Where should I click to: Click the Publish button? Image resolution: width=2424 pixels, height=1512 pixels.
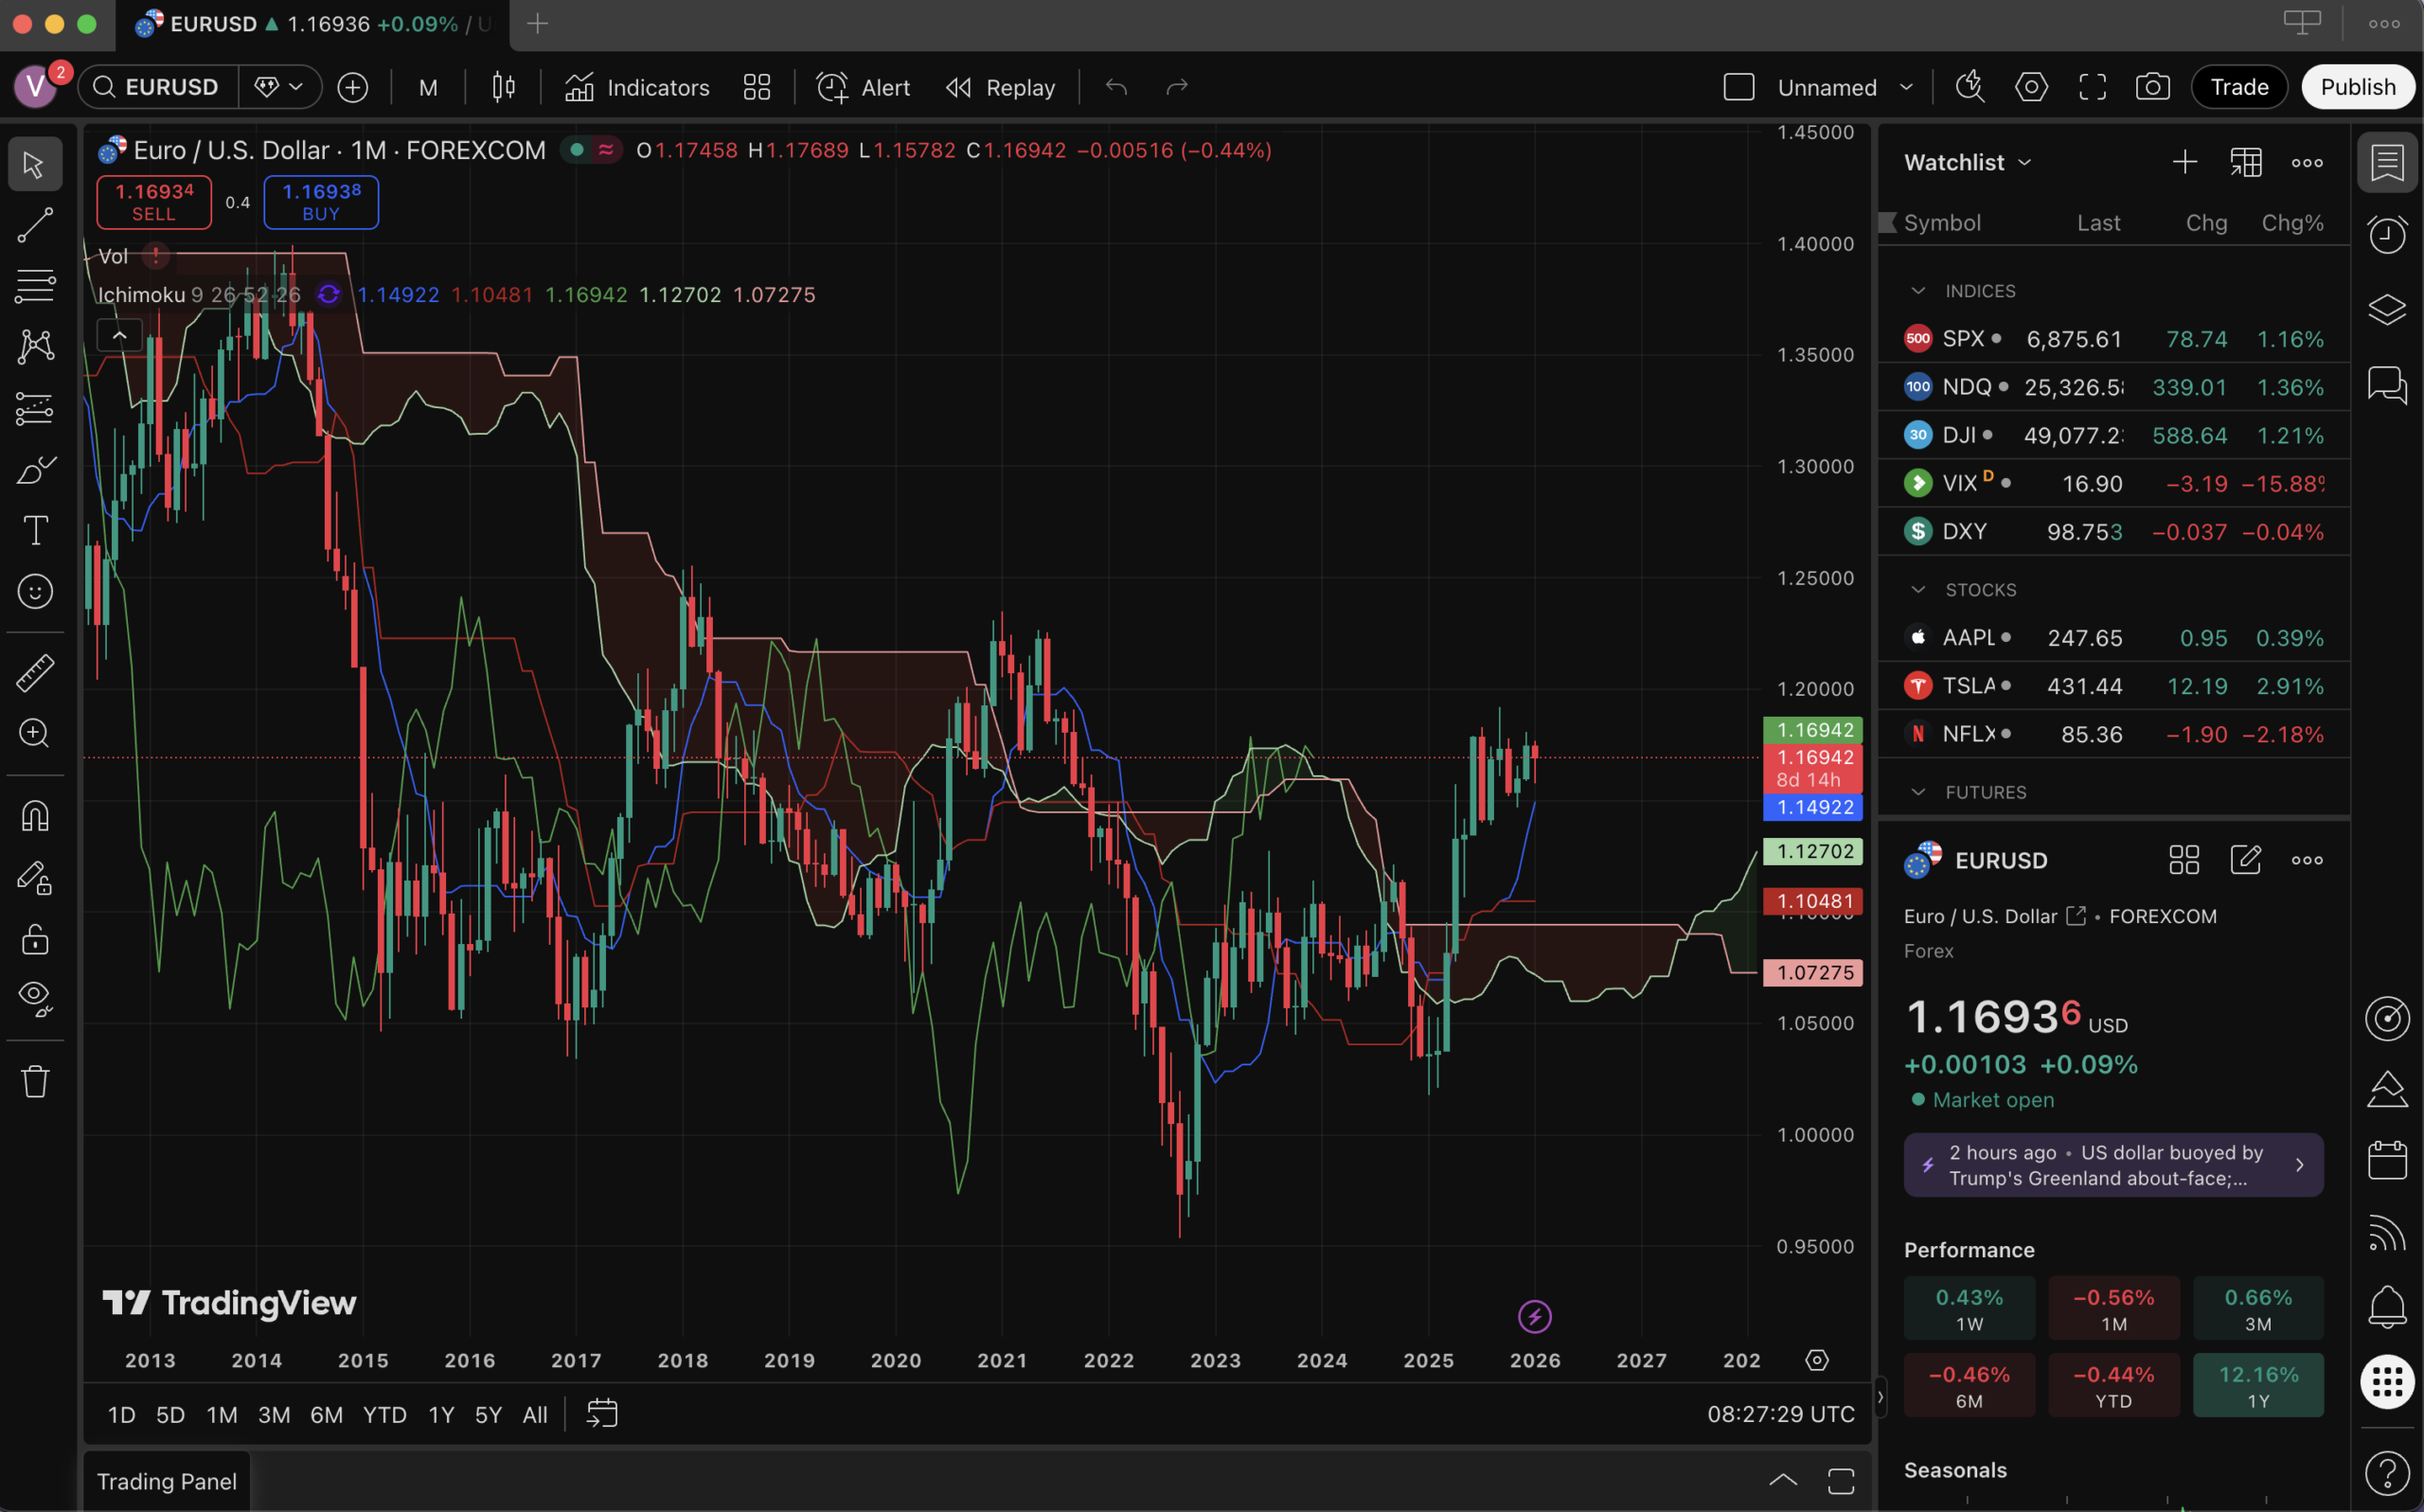pos(2357,87)
